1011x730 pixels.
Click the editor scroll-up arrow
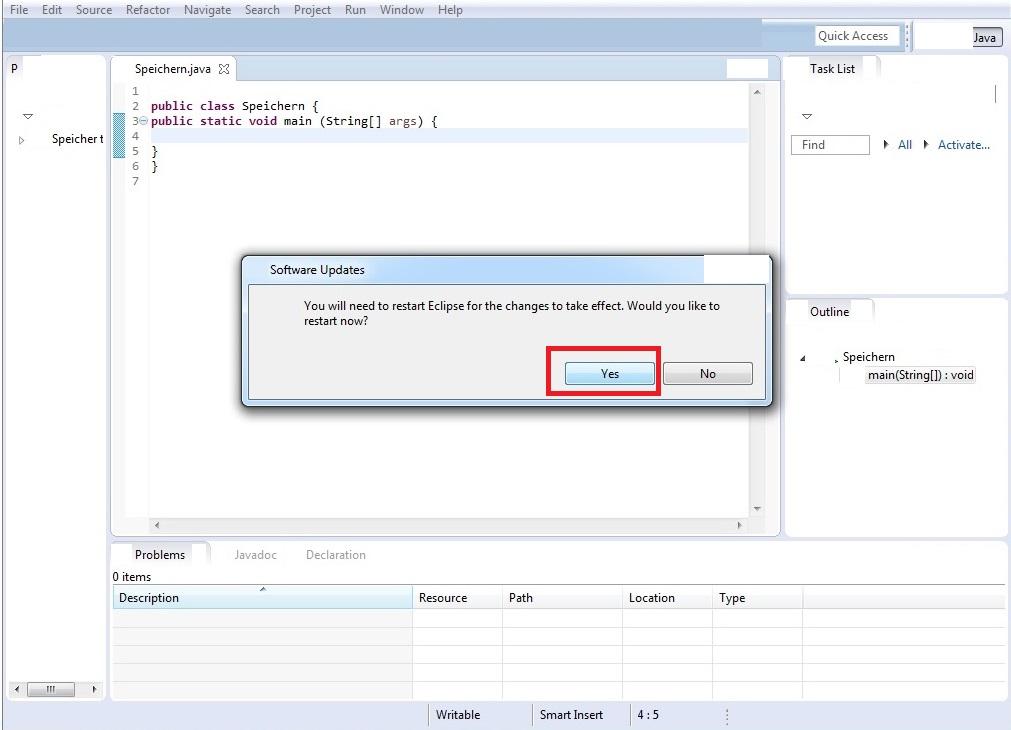pyautogui.click(x=757, y=92)
